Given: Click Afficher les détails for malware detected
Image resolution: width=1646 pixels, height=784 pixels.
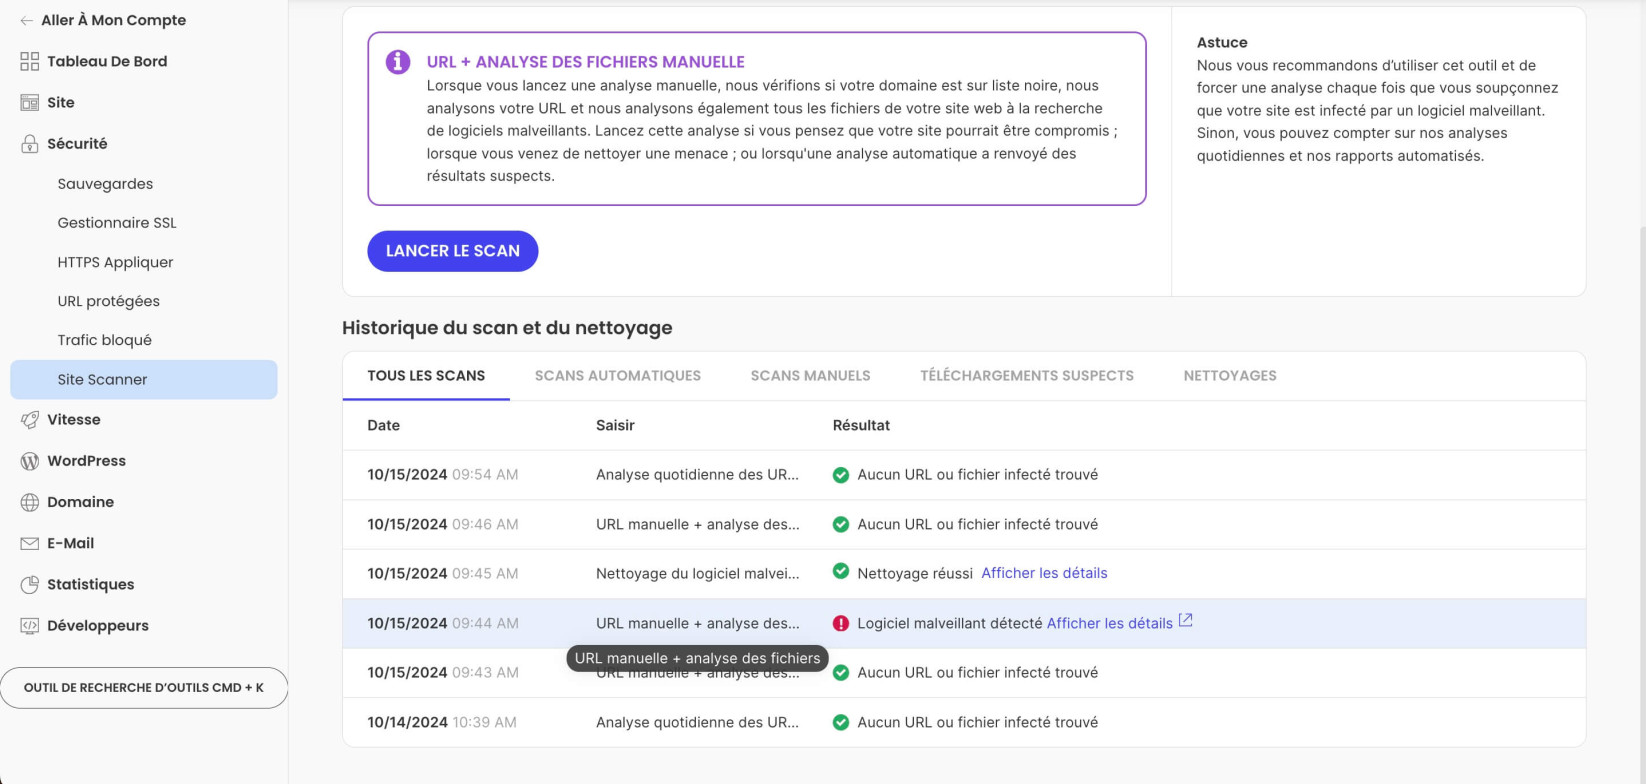Looking at the screenshot, I should [x=1110, y=623].
